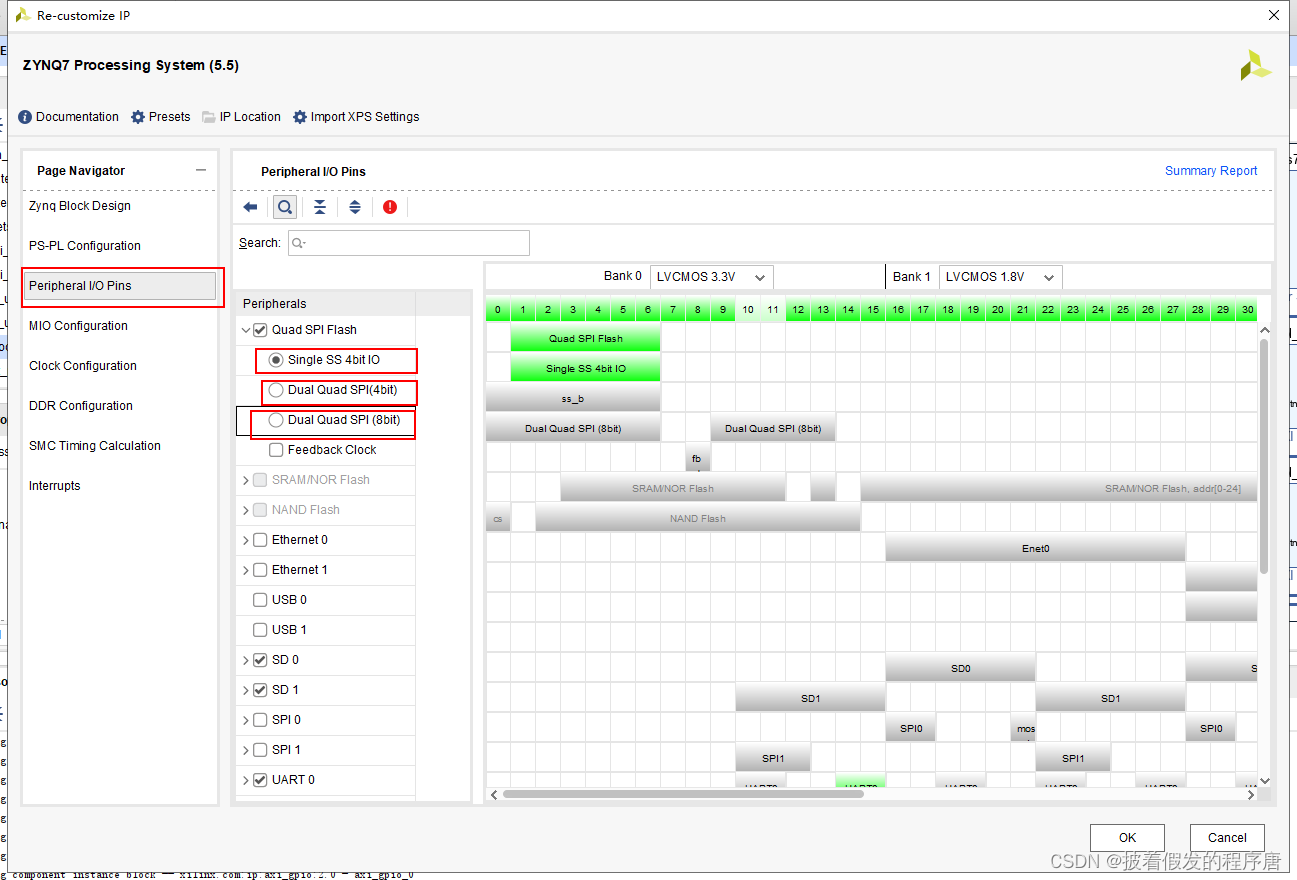
Task: Enable the USB 1 checkbox
Action: click(x=260, y=630)
